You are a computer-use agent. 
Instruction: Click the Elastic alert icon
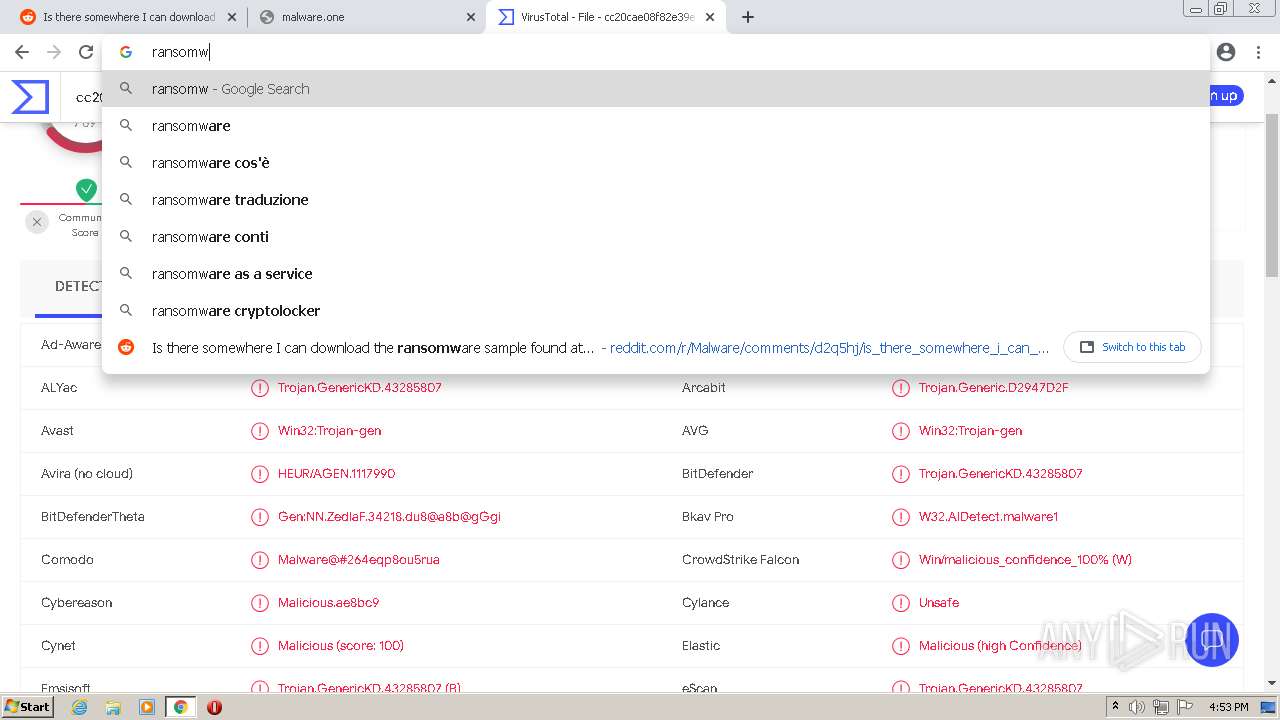point(900,646)
